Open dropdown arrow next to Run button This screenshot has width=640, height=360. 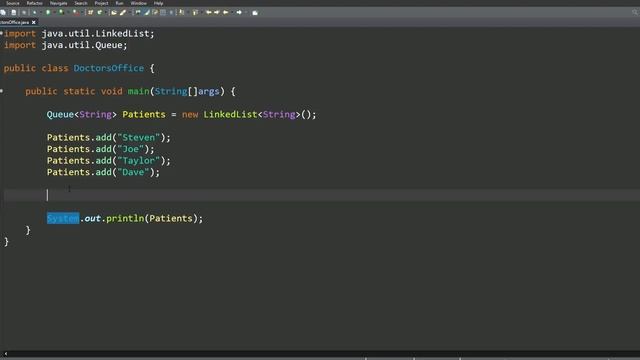point(55,13)
